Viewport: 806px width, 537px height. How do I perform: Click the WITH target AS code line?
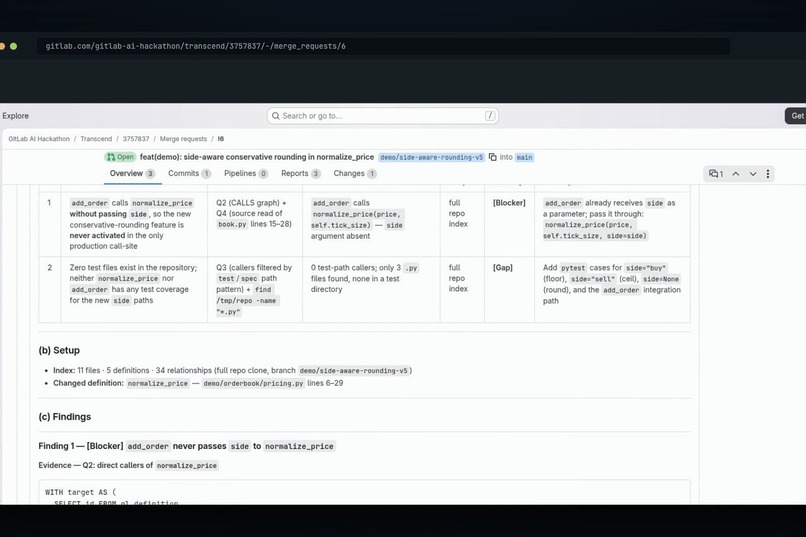[81, 492]
